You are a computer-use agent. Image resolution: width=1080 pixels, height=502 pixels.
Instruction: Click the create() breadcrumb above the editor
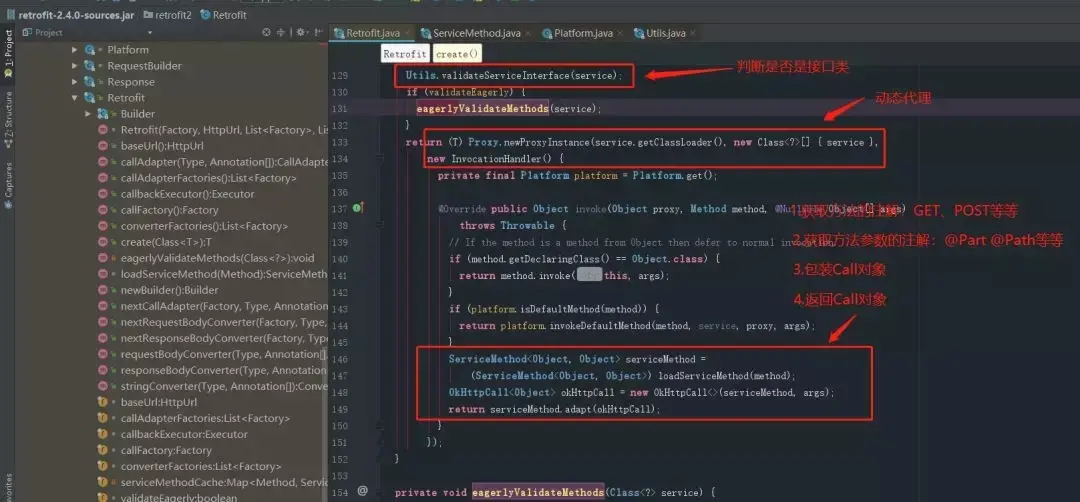pyautogui.click(x=457, y=54)
